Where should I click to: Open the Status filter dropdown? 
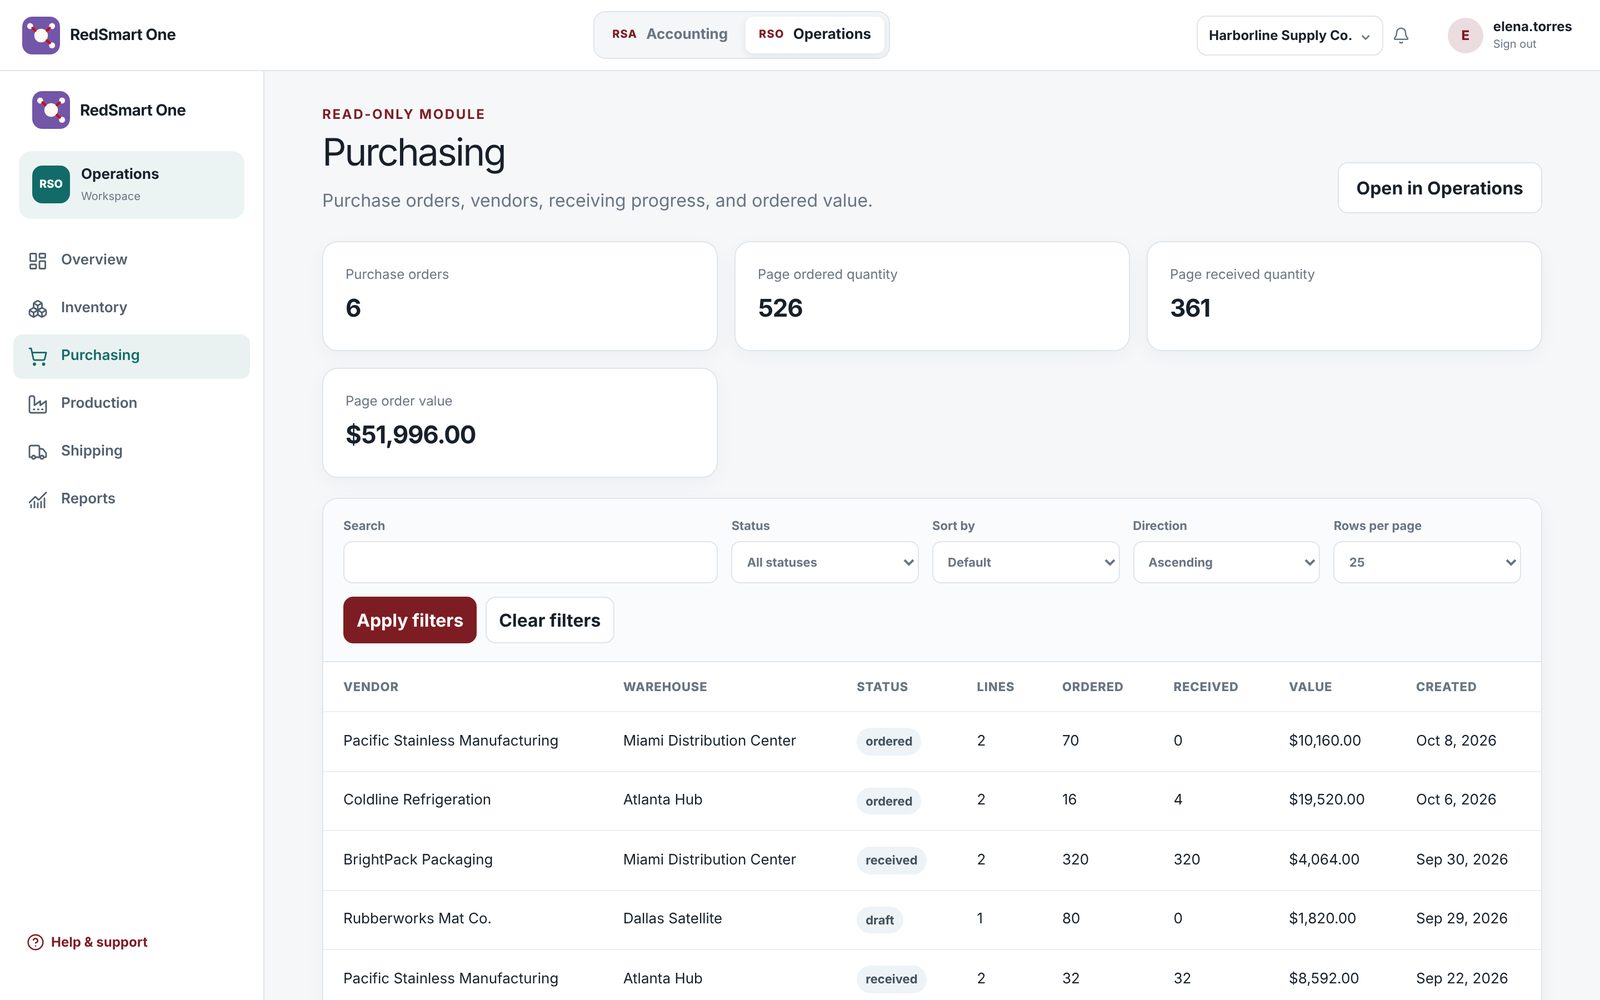(825, 562)
